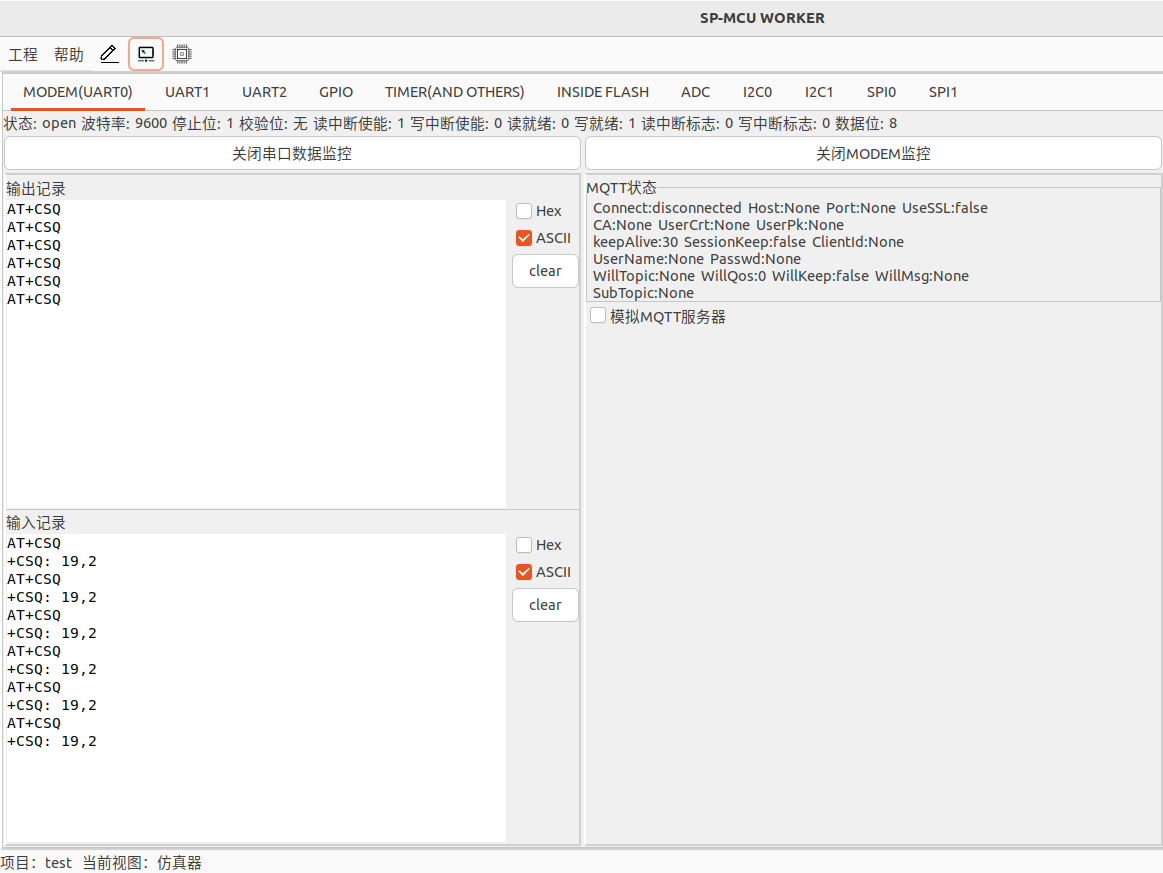Viewport: 1163px width, 873px height.
Task: Click the chip hardware icon
Action: coord(182,54)
